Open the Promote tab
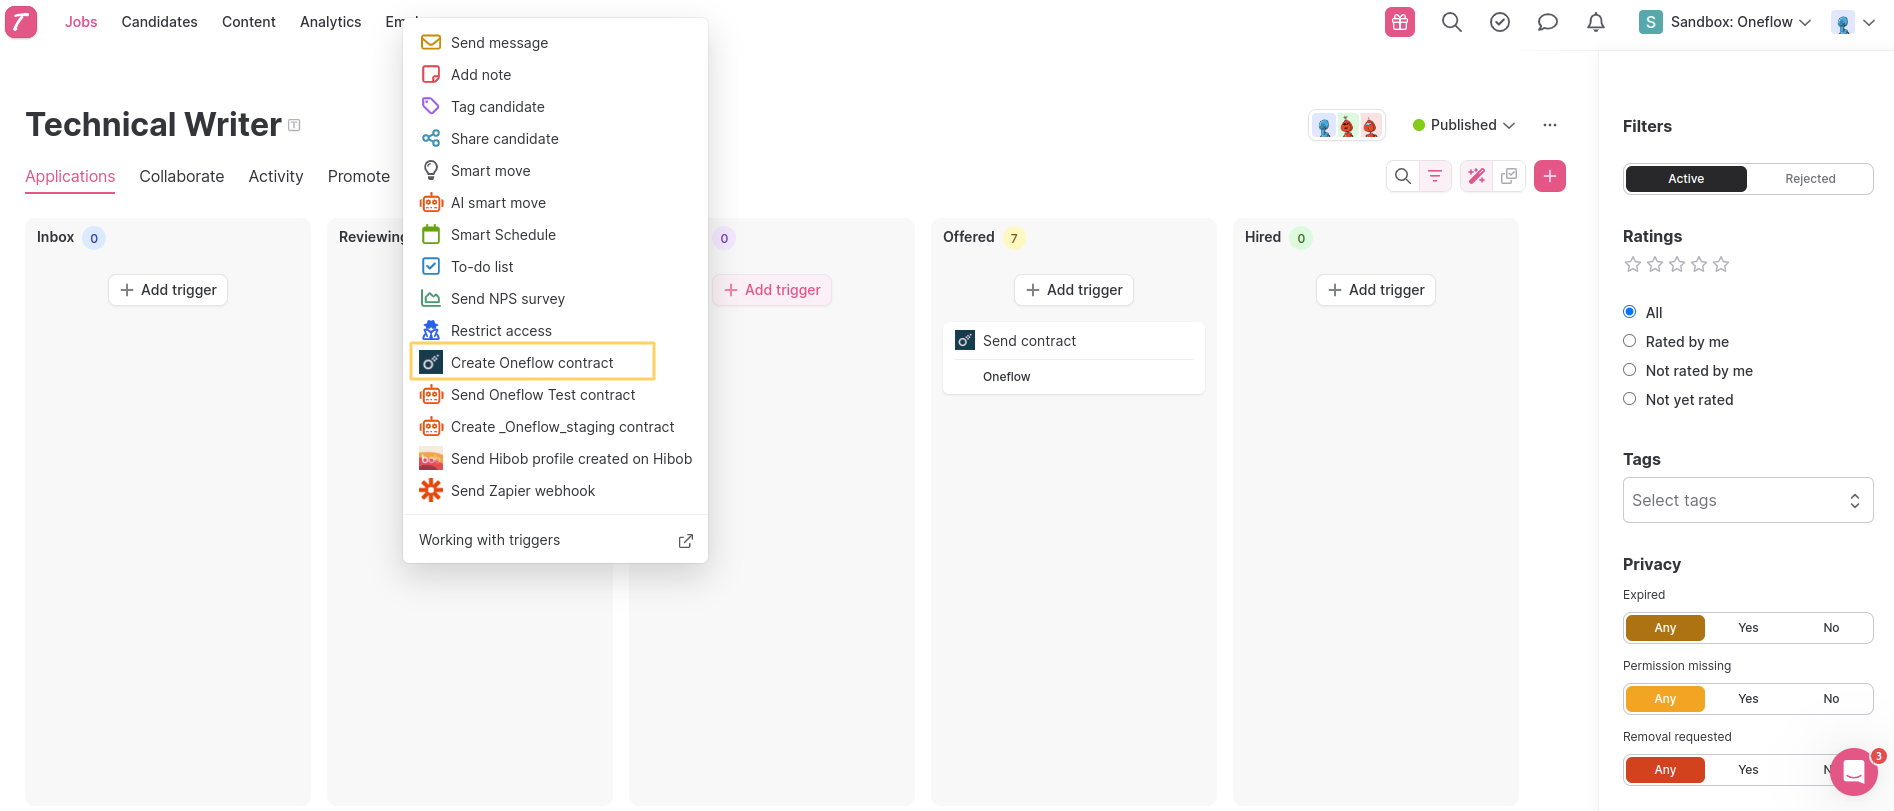The height and width of the screenshot is (811, 1894). pos(359,176)
